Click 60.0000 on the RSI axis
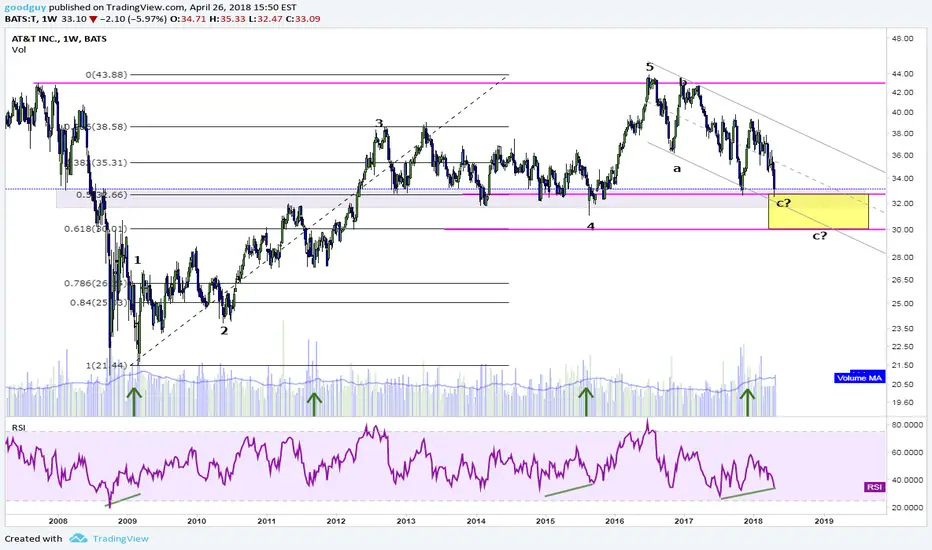 (907, 452)
